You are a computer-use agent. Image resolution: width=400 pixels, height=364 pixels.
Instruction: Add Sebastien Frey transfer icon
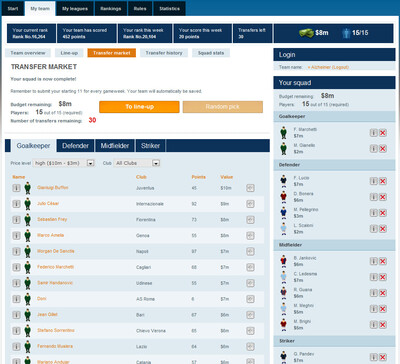point(250,220)
